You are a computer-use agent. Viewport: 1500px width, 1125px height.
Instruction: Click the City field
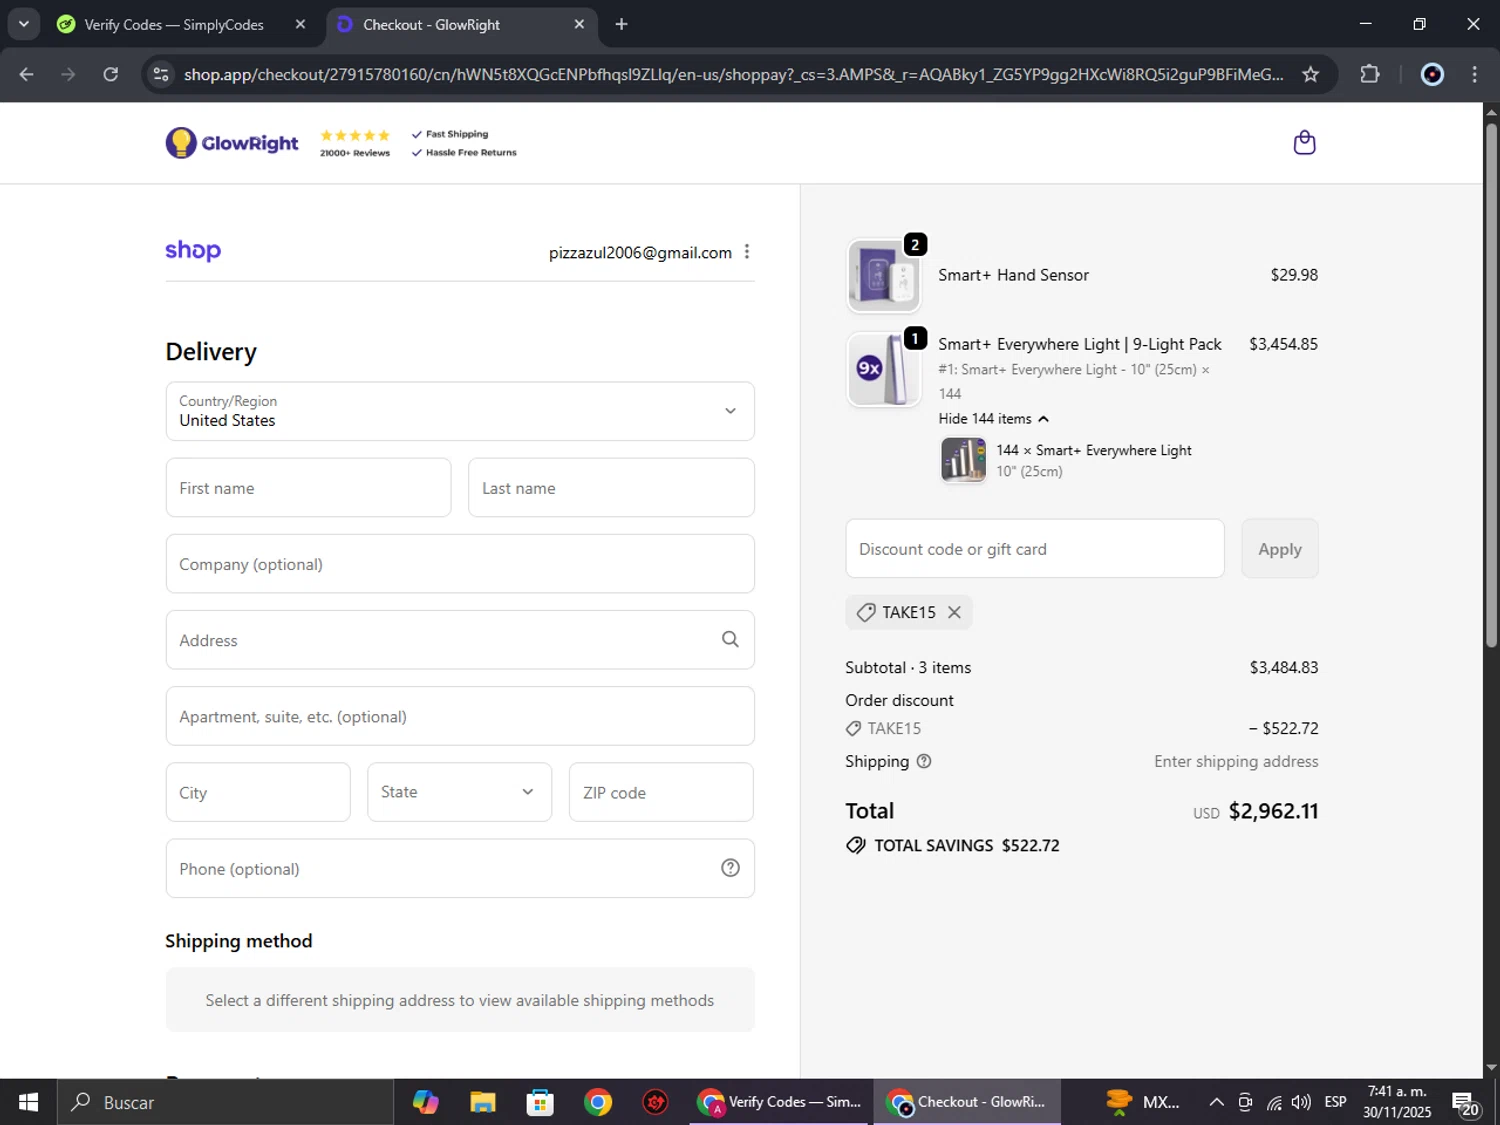258,792
